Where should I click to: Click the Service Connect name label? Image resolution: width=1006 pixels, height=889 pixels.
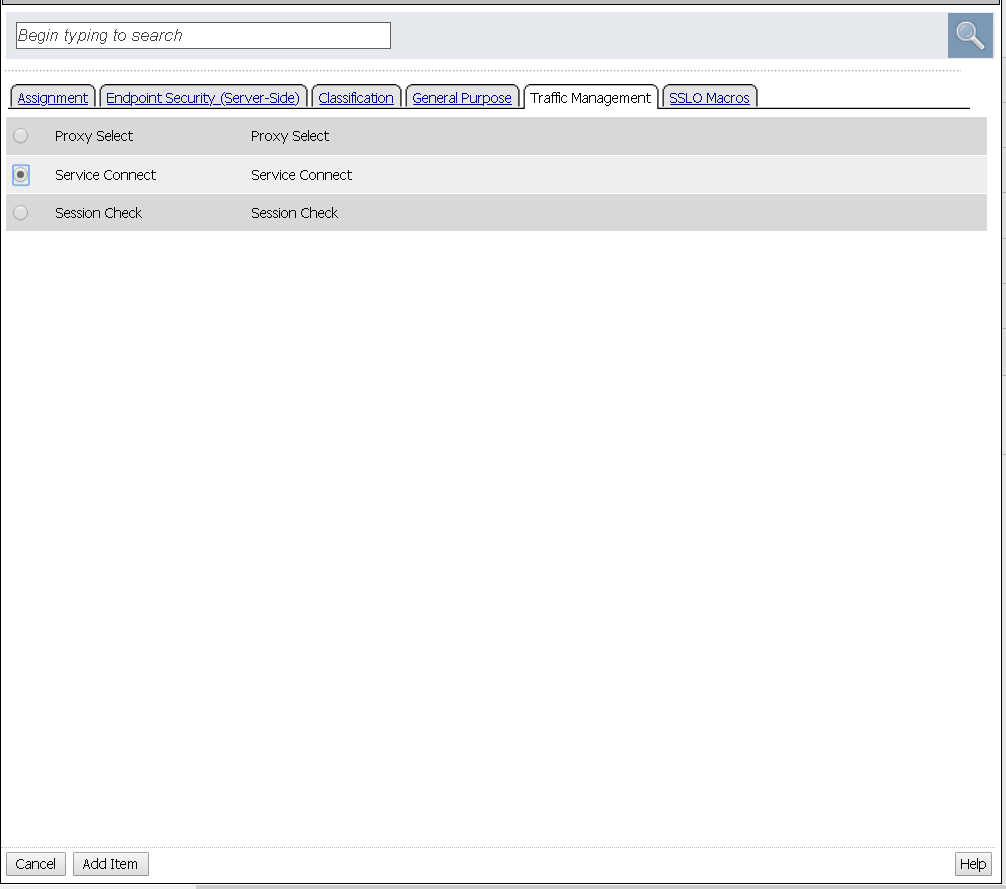point(105,174)
